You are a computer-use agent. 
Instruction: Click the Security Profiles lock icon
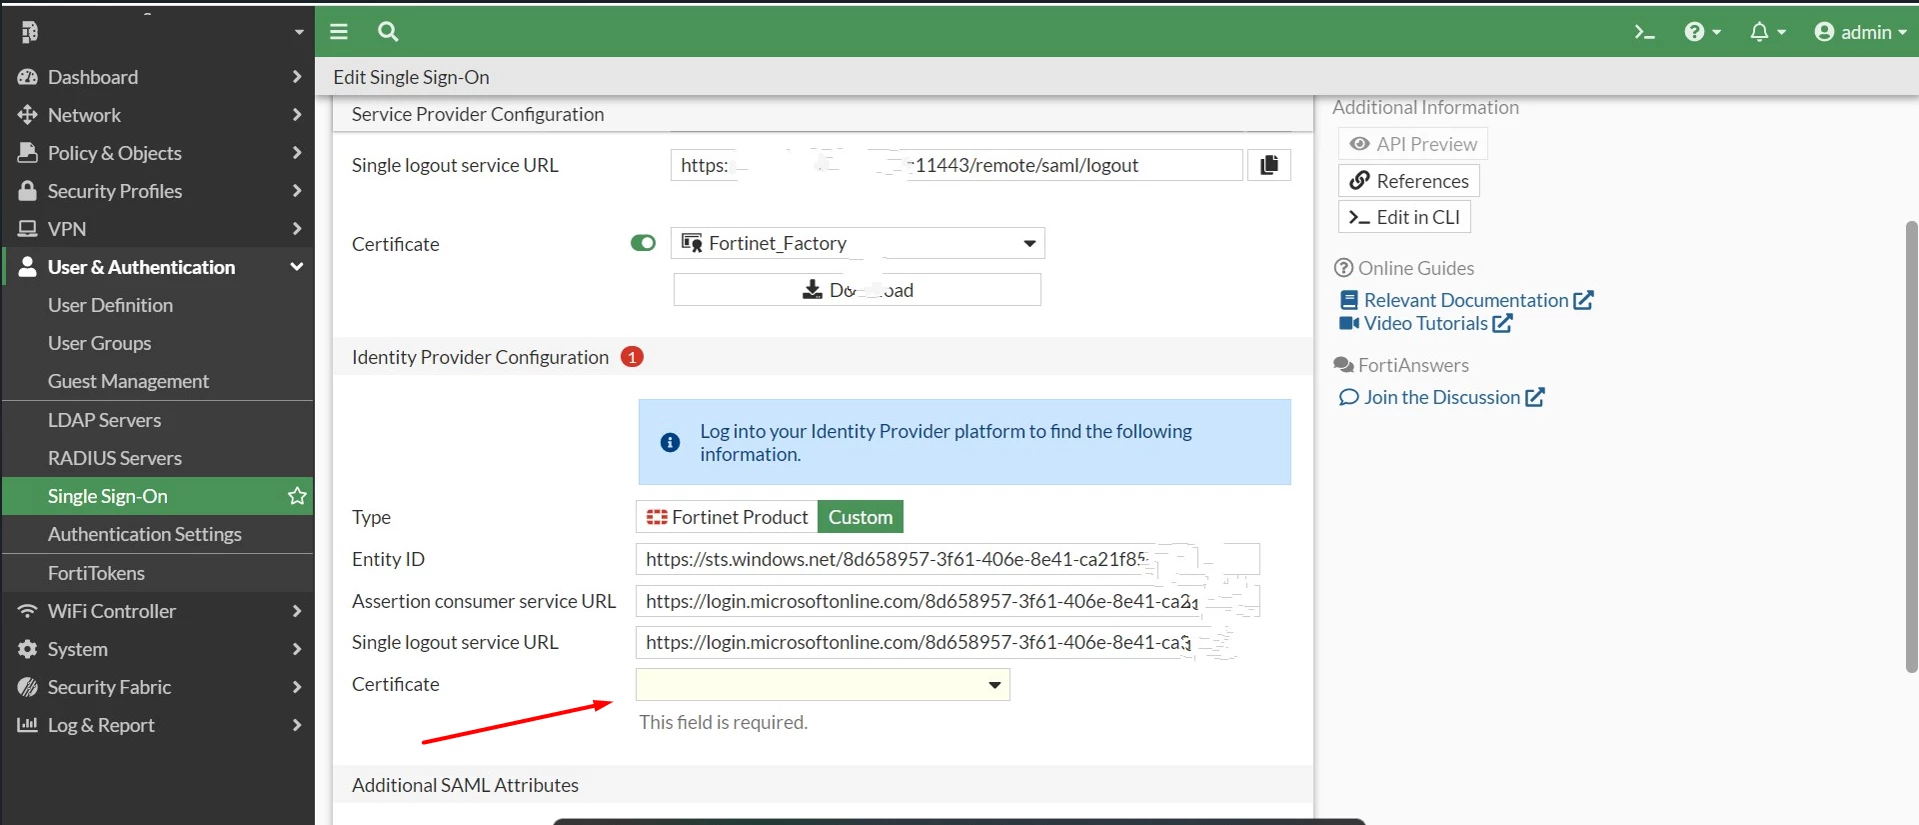(x=28, y=191)
